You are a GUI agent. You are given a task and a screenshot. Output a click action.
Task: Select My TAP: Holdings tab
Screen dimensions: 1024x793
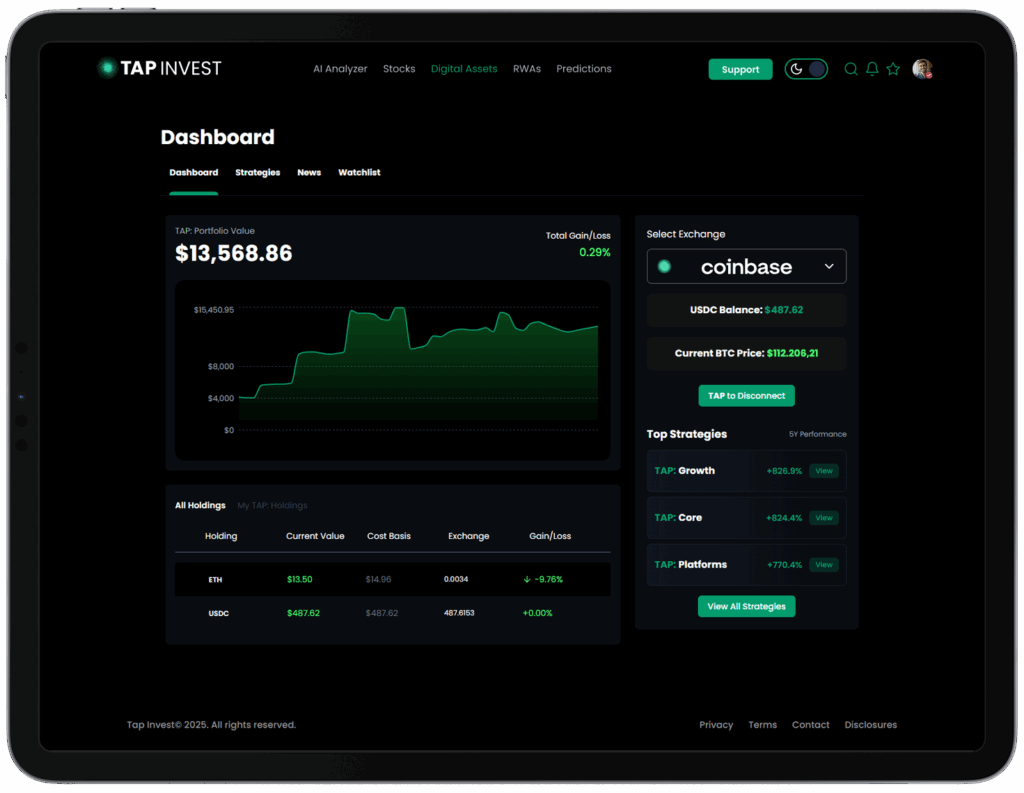pos(272,506)
